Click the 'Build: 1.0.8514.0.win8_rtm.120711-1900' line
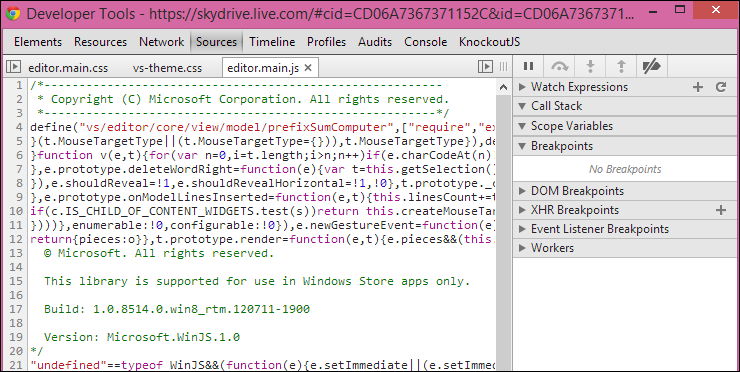The image size is (740, 372). (177, 310)
